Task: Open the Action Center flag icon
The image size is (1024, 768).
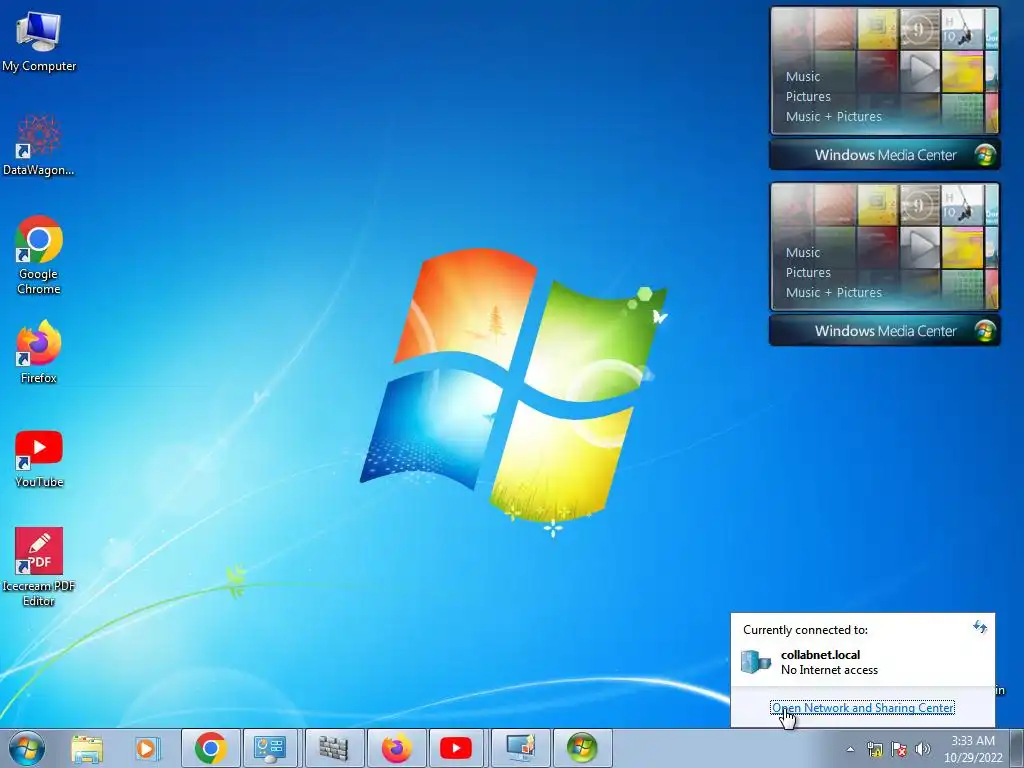Action: click(899, 749)
